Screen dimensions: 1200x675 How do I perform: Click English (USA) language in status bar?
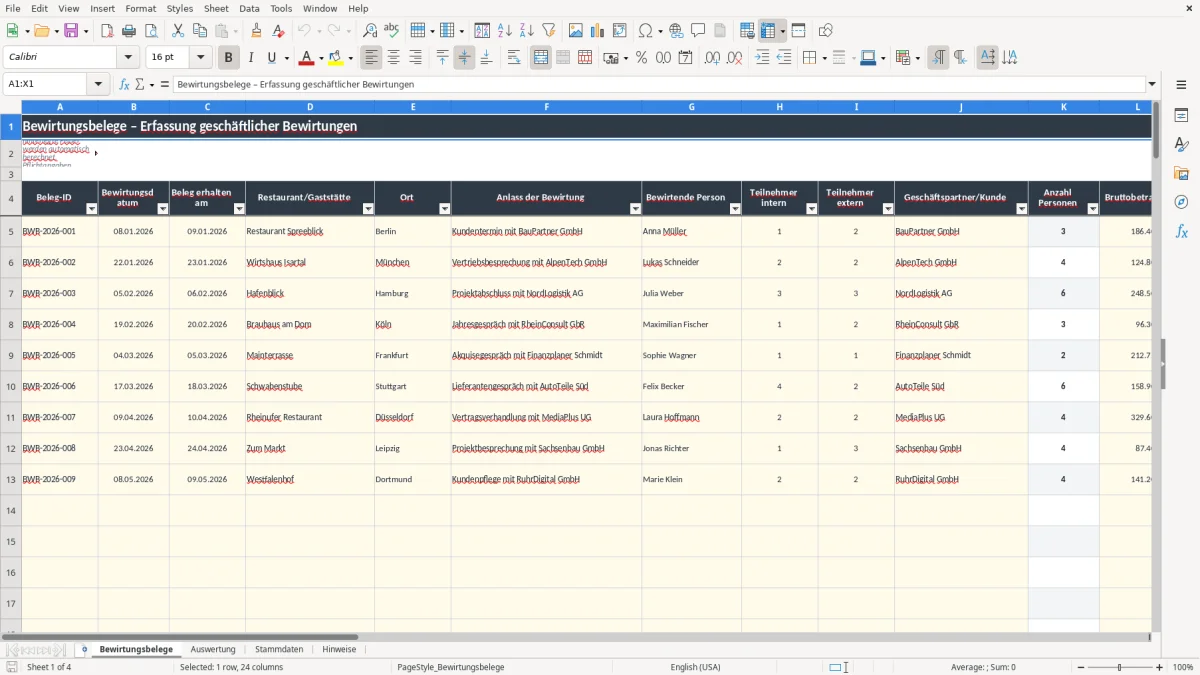click(x=695, y=667)
